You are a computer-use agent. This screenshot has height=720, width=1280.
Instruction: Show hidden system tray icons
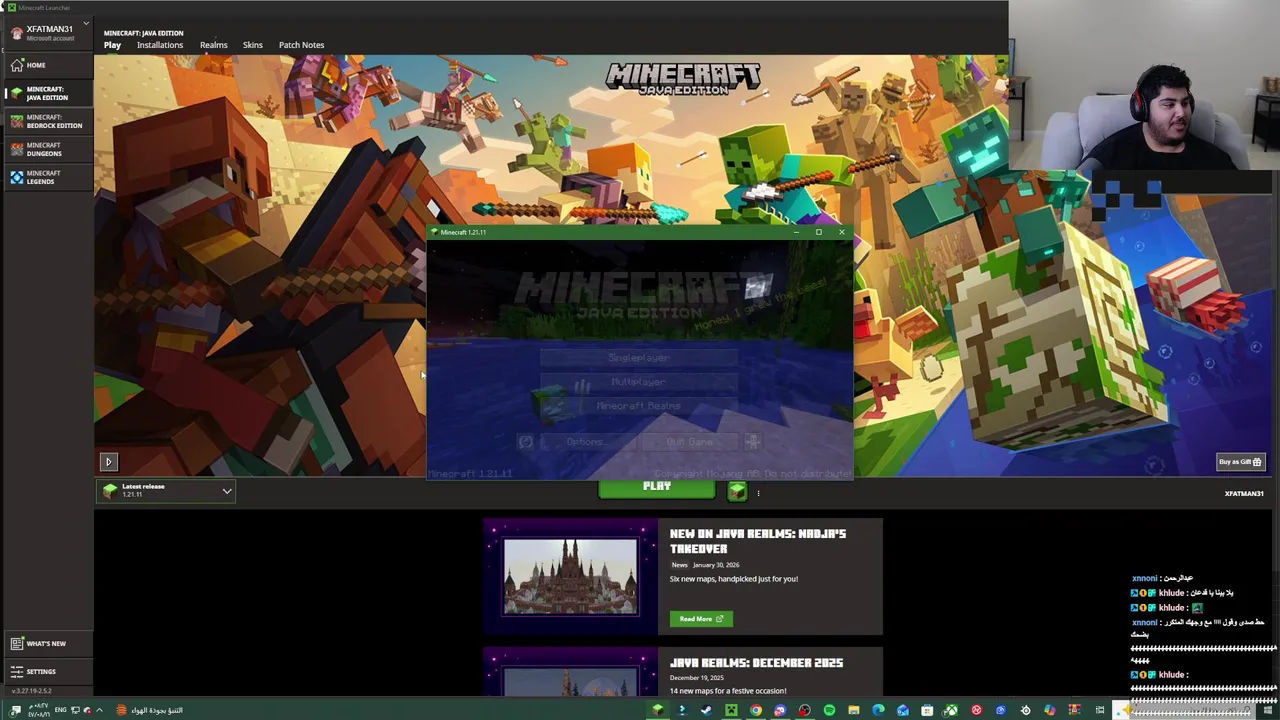pos(99,710)
